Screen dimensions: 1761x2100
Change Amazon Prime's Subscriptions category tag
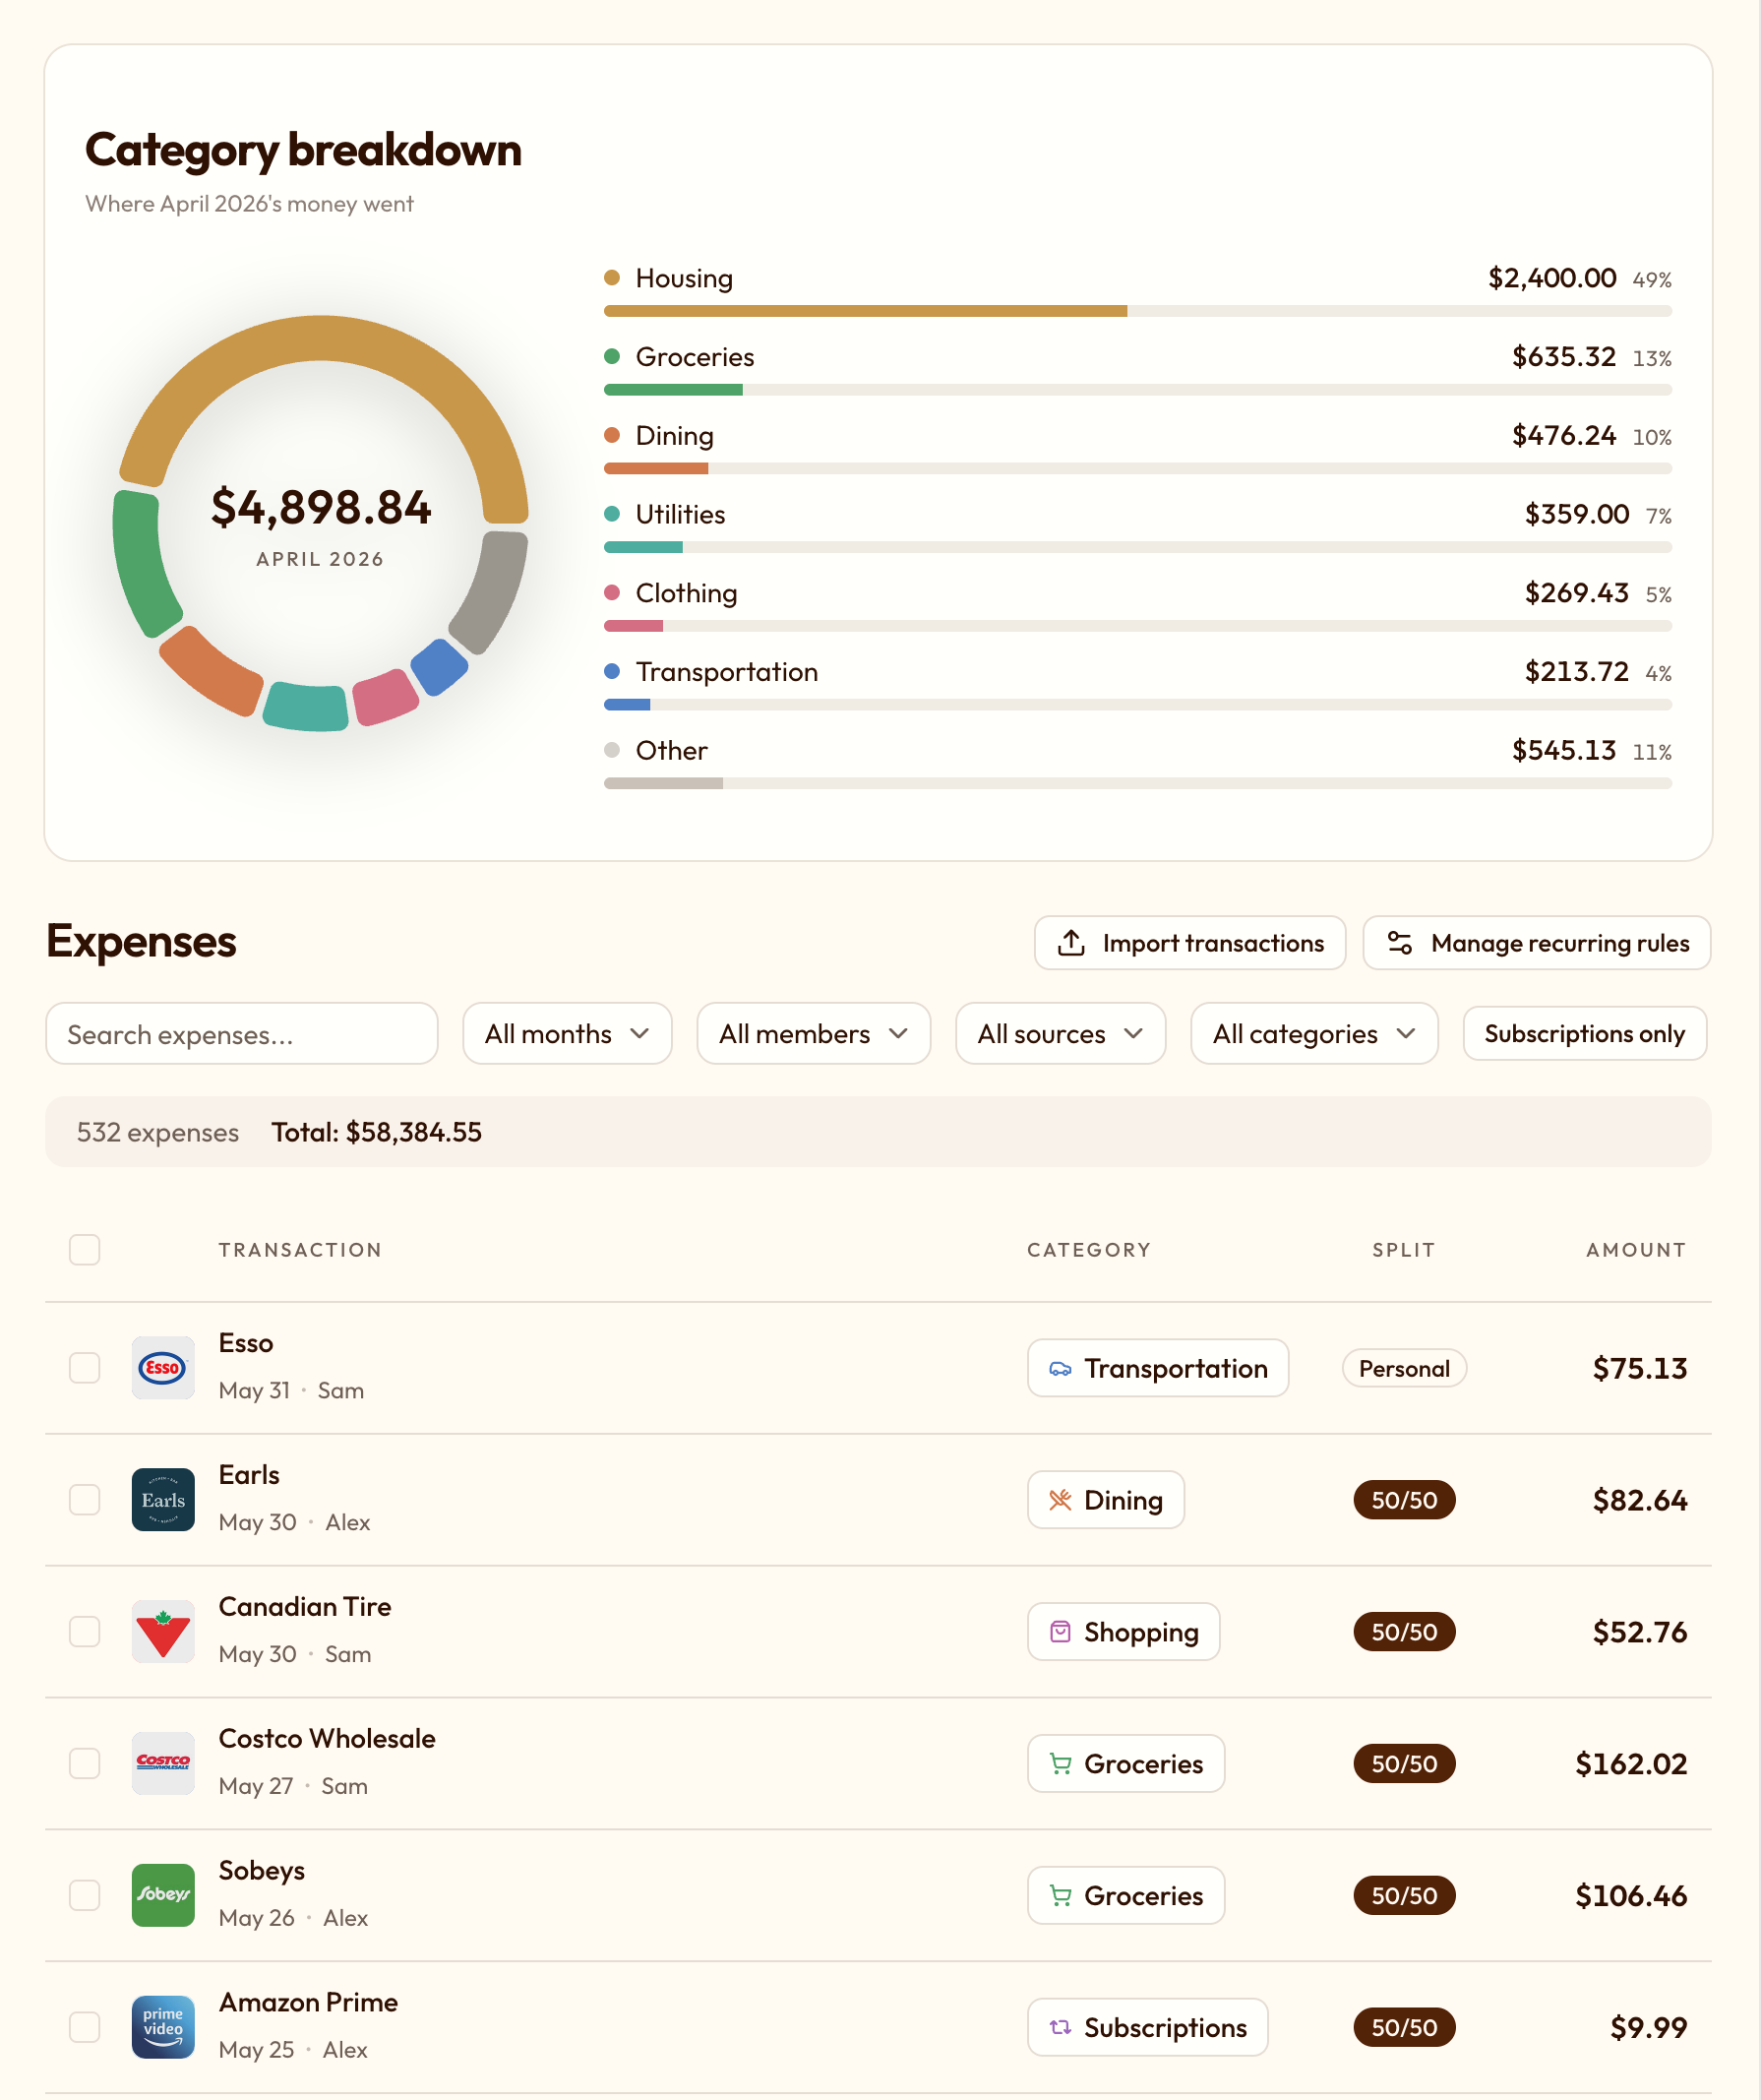[1148, 2029]
